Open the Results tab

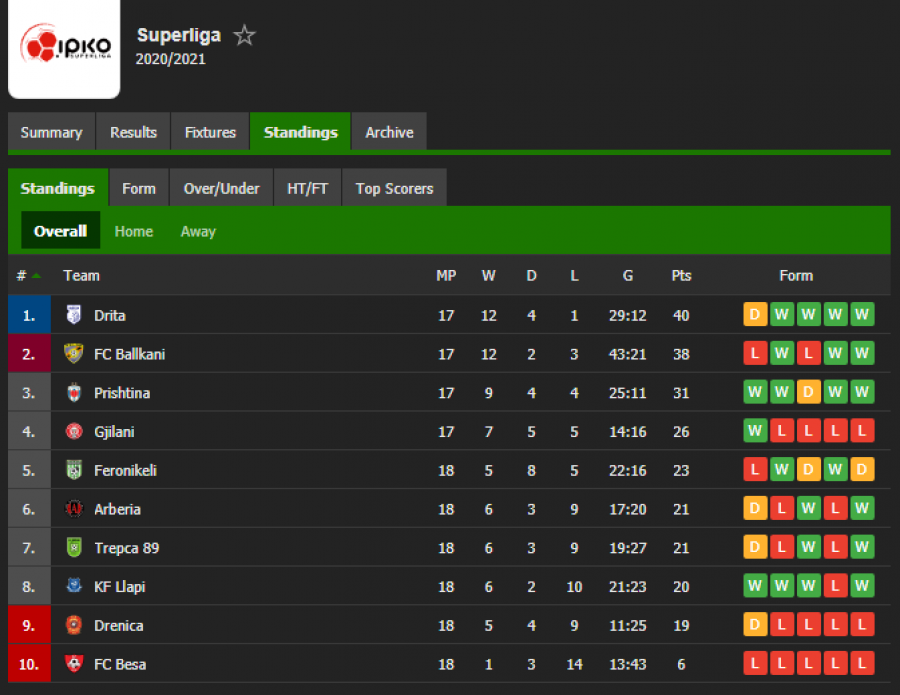pyautogui.click(x=133, y=132)
